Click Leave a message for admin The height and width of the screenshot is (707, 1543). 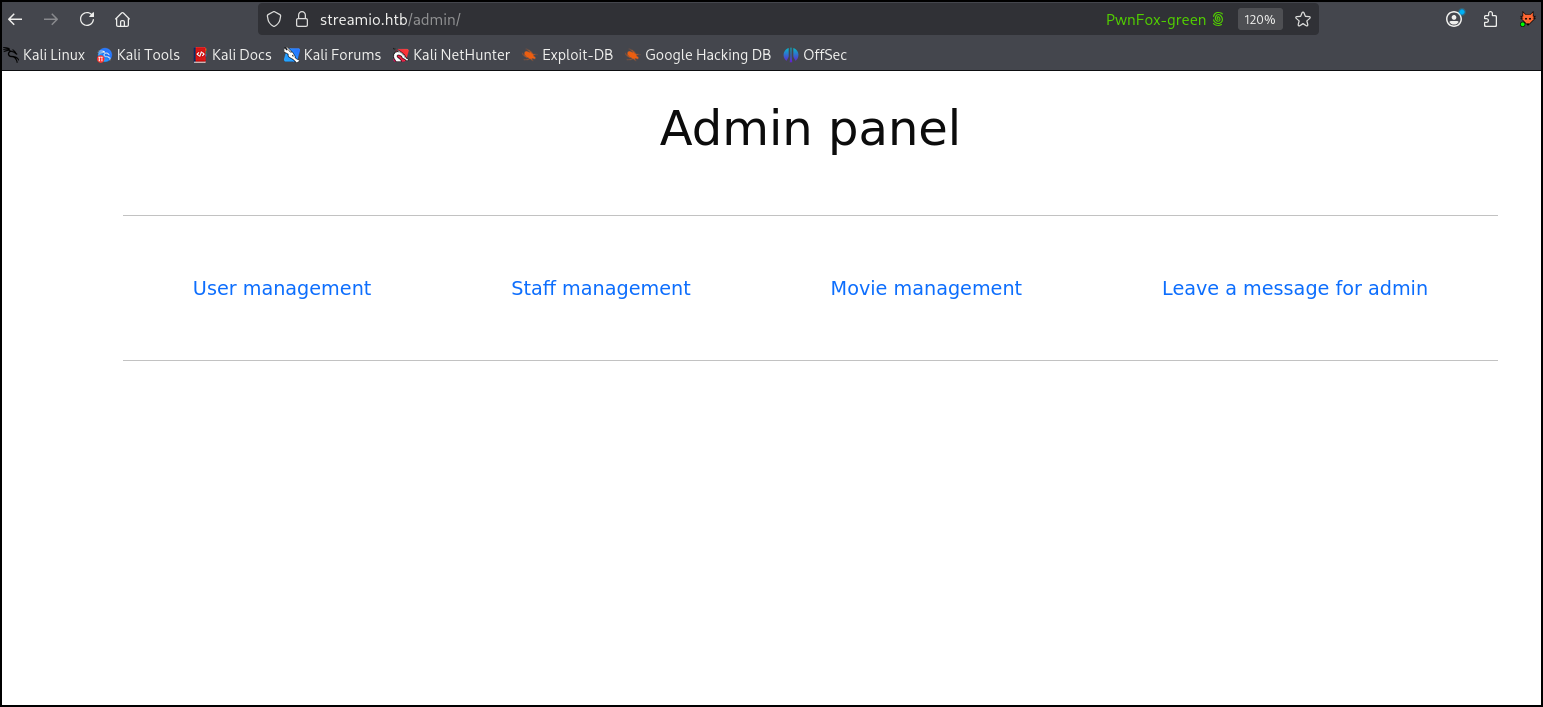[1295, 288]
